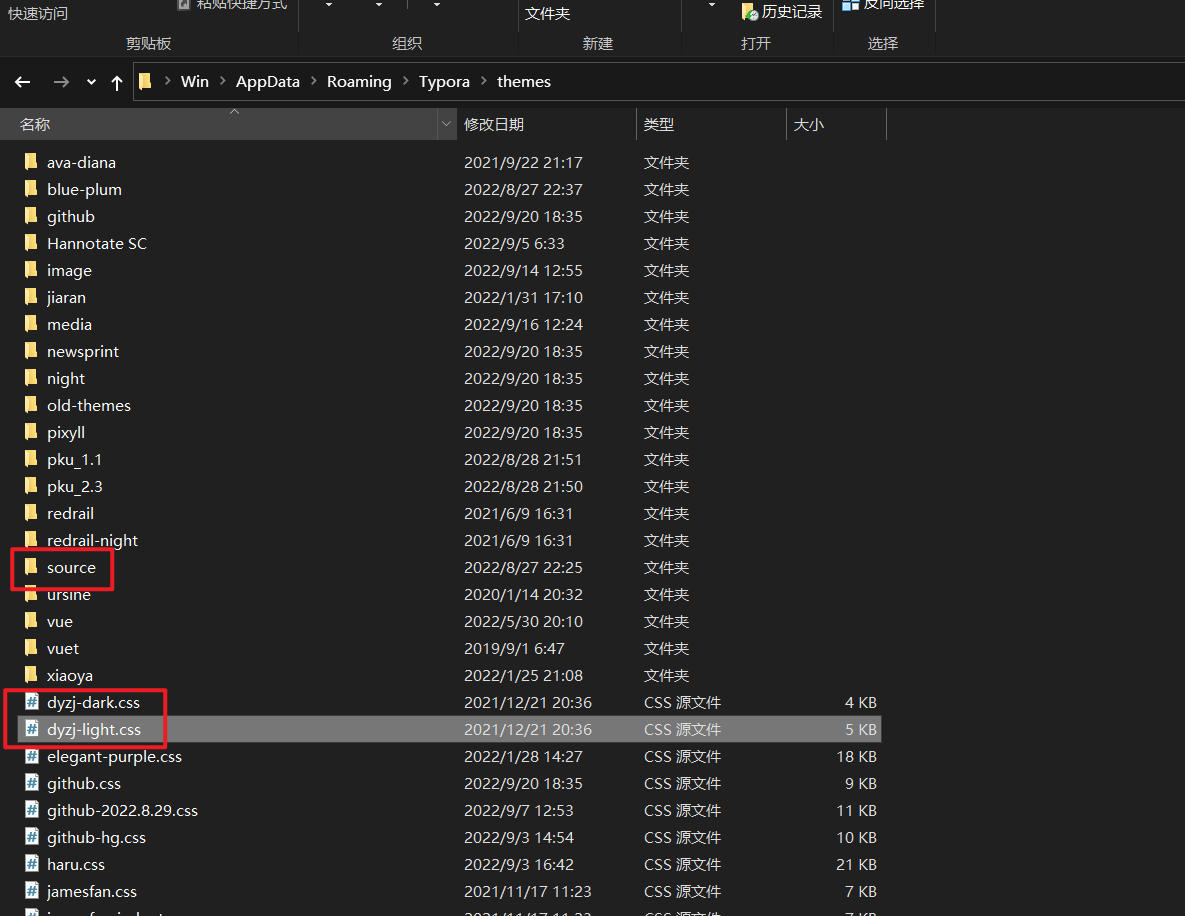The height and width of the screenshot is (916, 1185).
Task: Open the recent locations dropdown arrow
Action: point(91,82)
